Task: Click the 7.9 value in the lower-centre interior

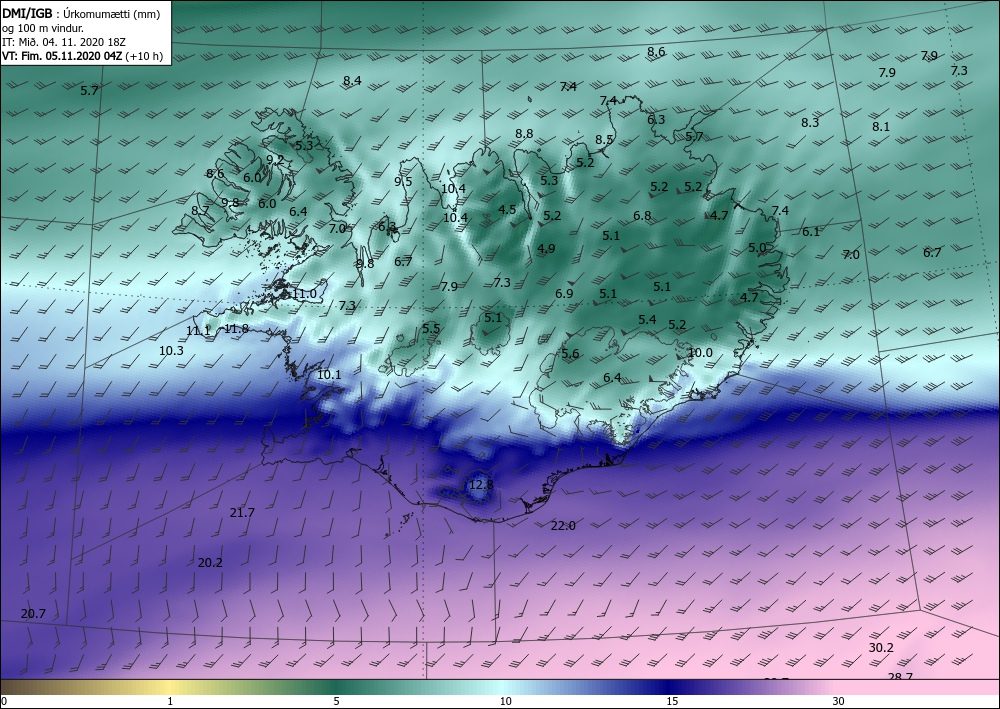Action: pyautogui.click(x=449, y=286)
